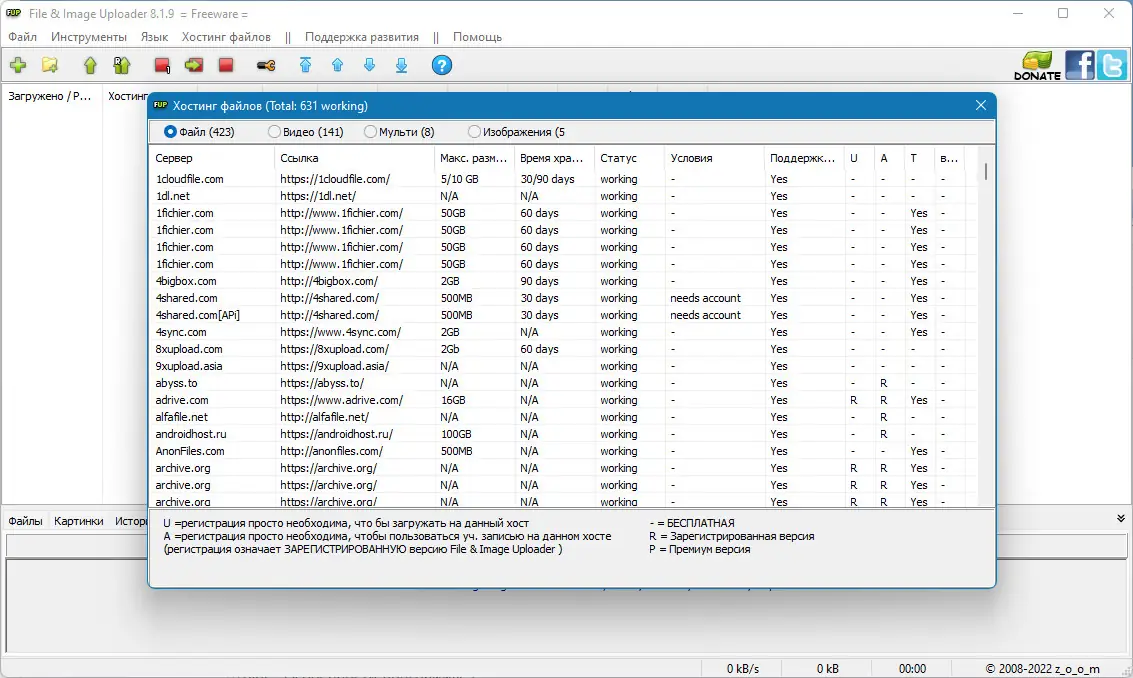Click the DONATE icon
Screen dimensions: 1133x678
coord(1038,65)
